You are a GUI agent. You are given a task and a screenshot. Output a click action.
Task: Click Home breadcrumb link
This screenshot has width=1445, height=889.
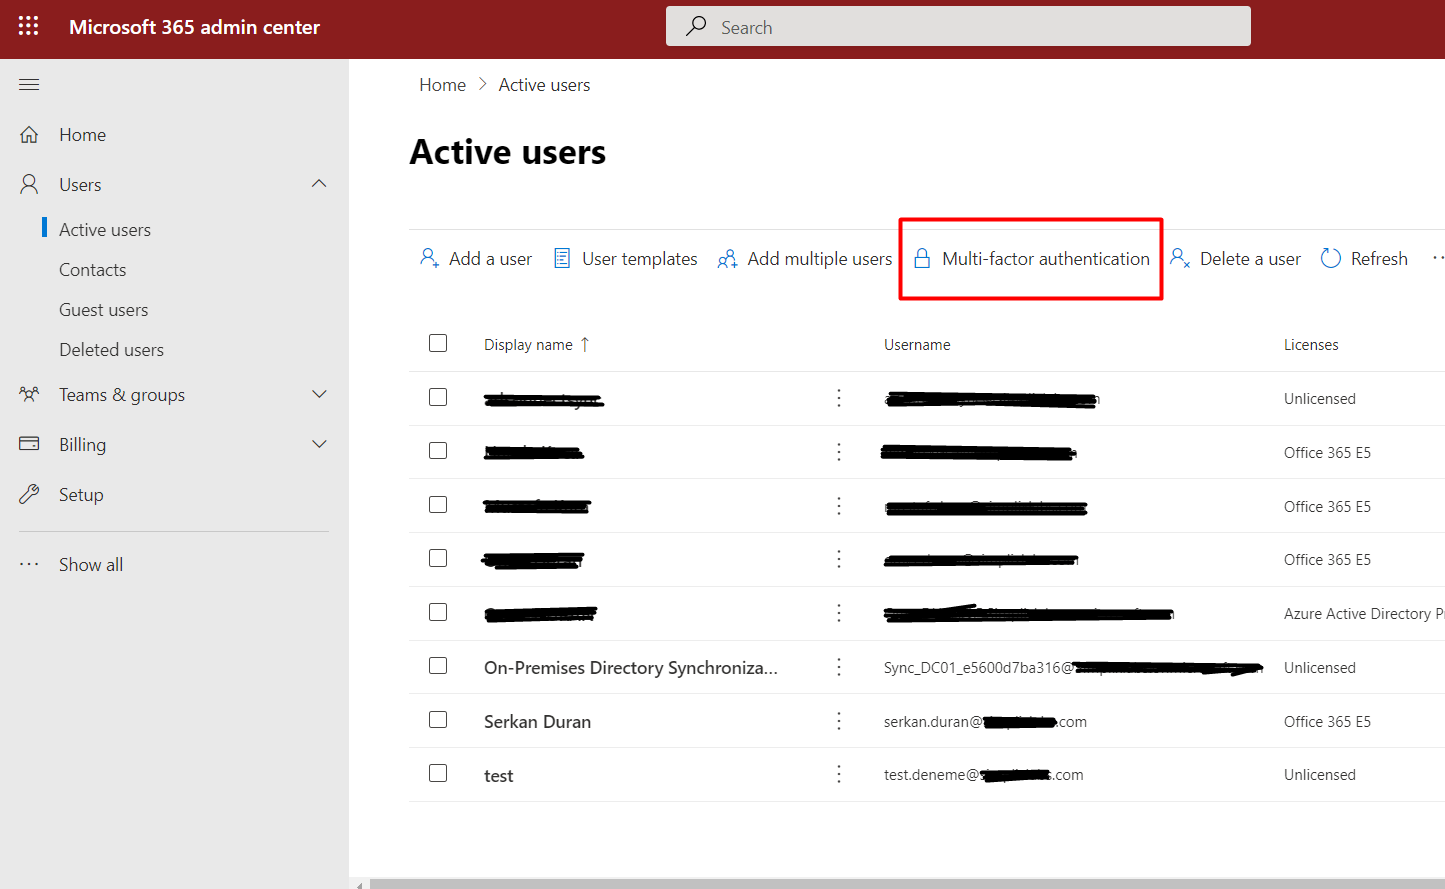[x=442, y=85]
